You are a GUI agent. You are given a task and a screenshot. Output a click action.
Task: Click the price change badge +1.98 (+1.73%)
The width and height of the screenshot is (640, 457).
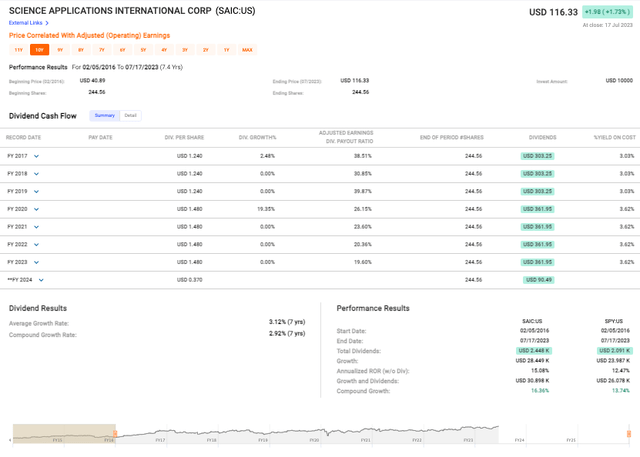[607, 12]
